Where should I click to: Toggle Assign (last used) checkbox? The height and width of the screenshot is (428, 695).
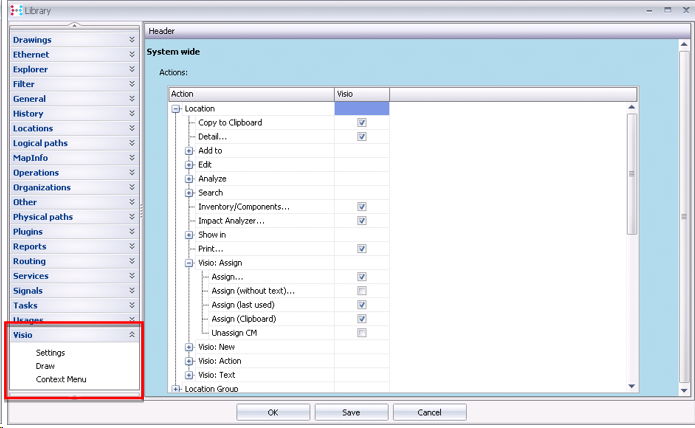362,305
